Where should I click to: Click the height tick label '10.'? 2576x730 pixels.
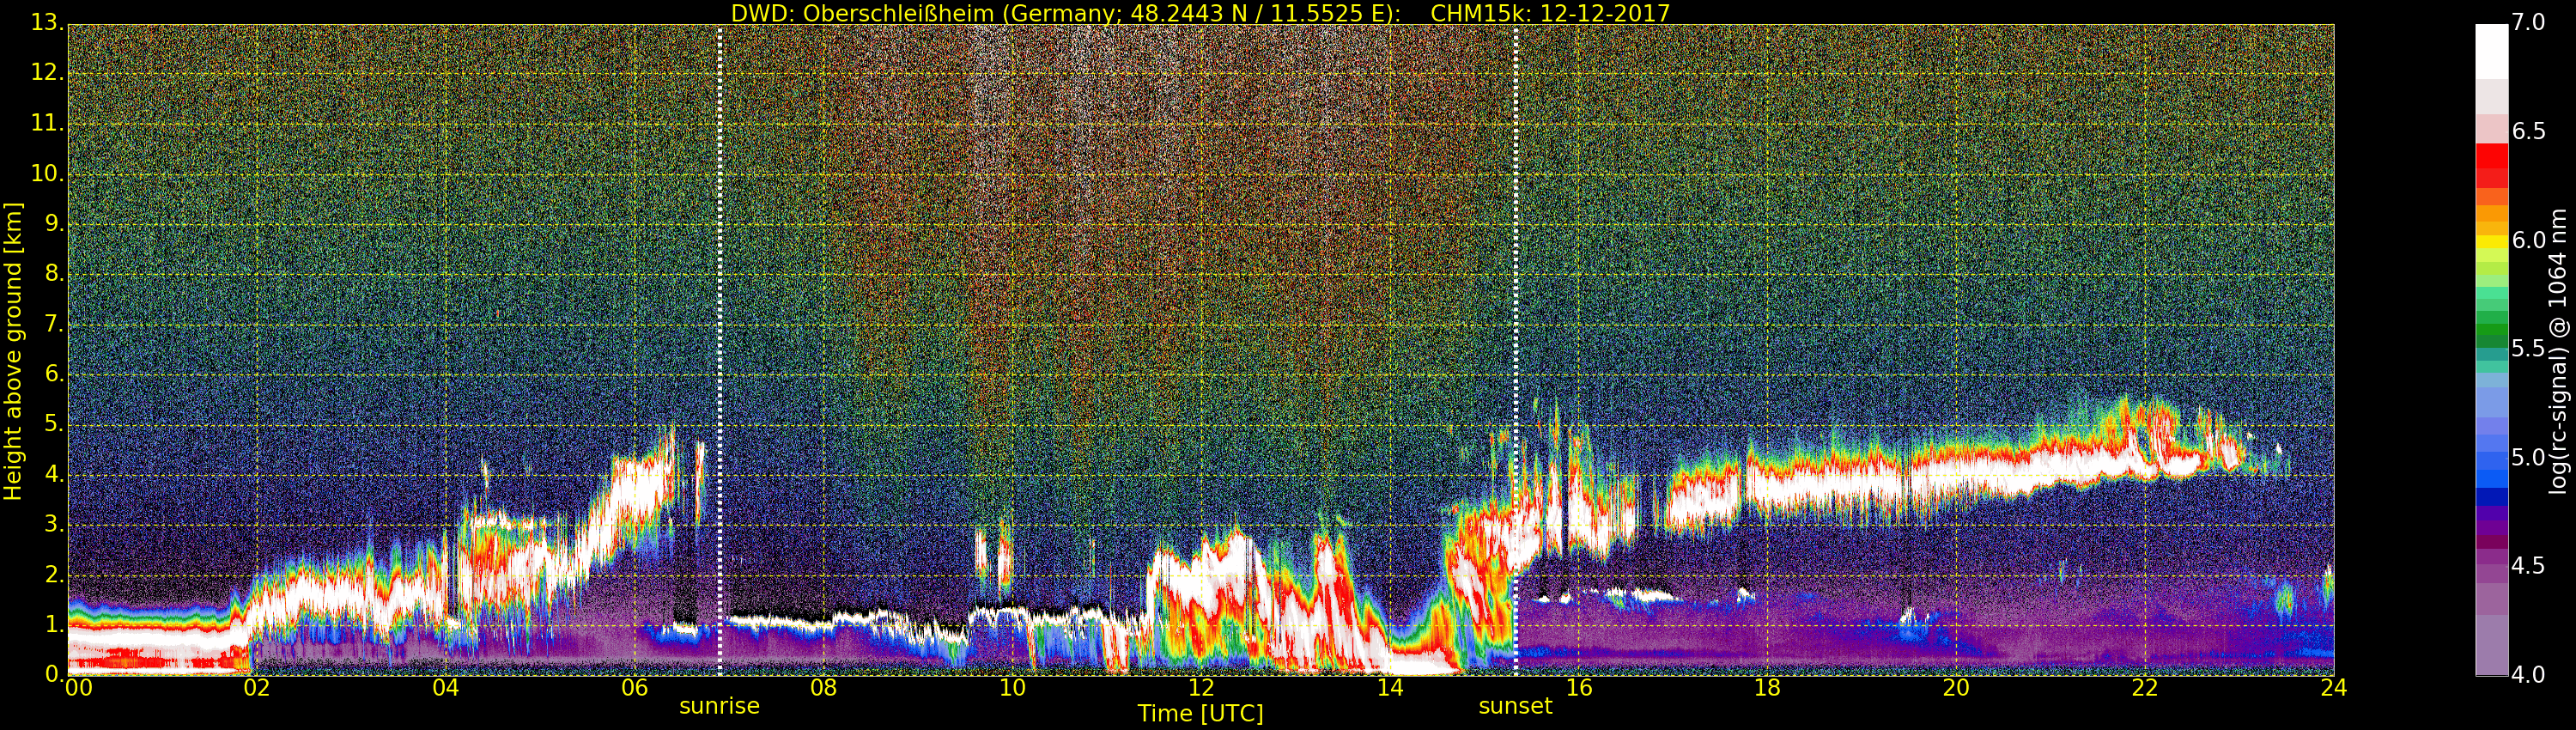(x=47, y=173)
